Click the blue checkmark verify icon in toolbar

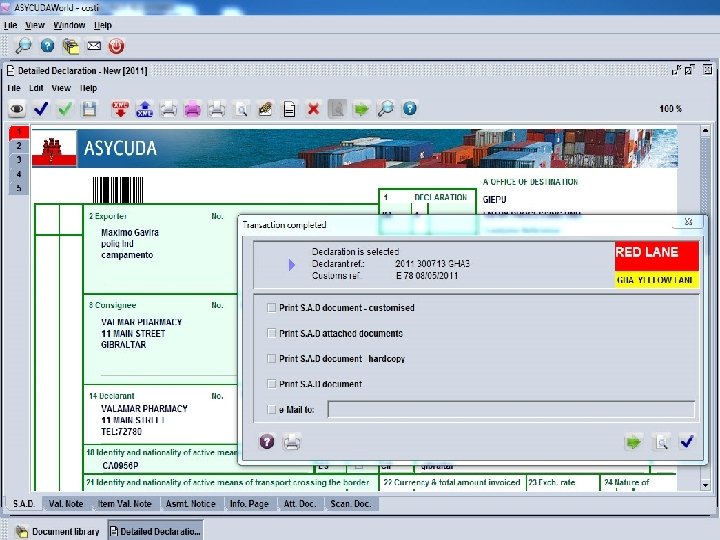coord(41,109)
